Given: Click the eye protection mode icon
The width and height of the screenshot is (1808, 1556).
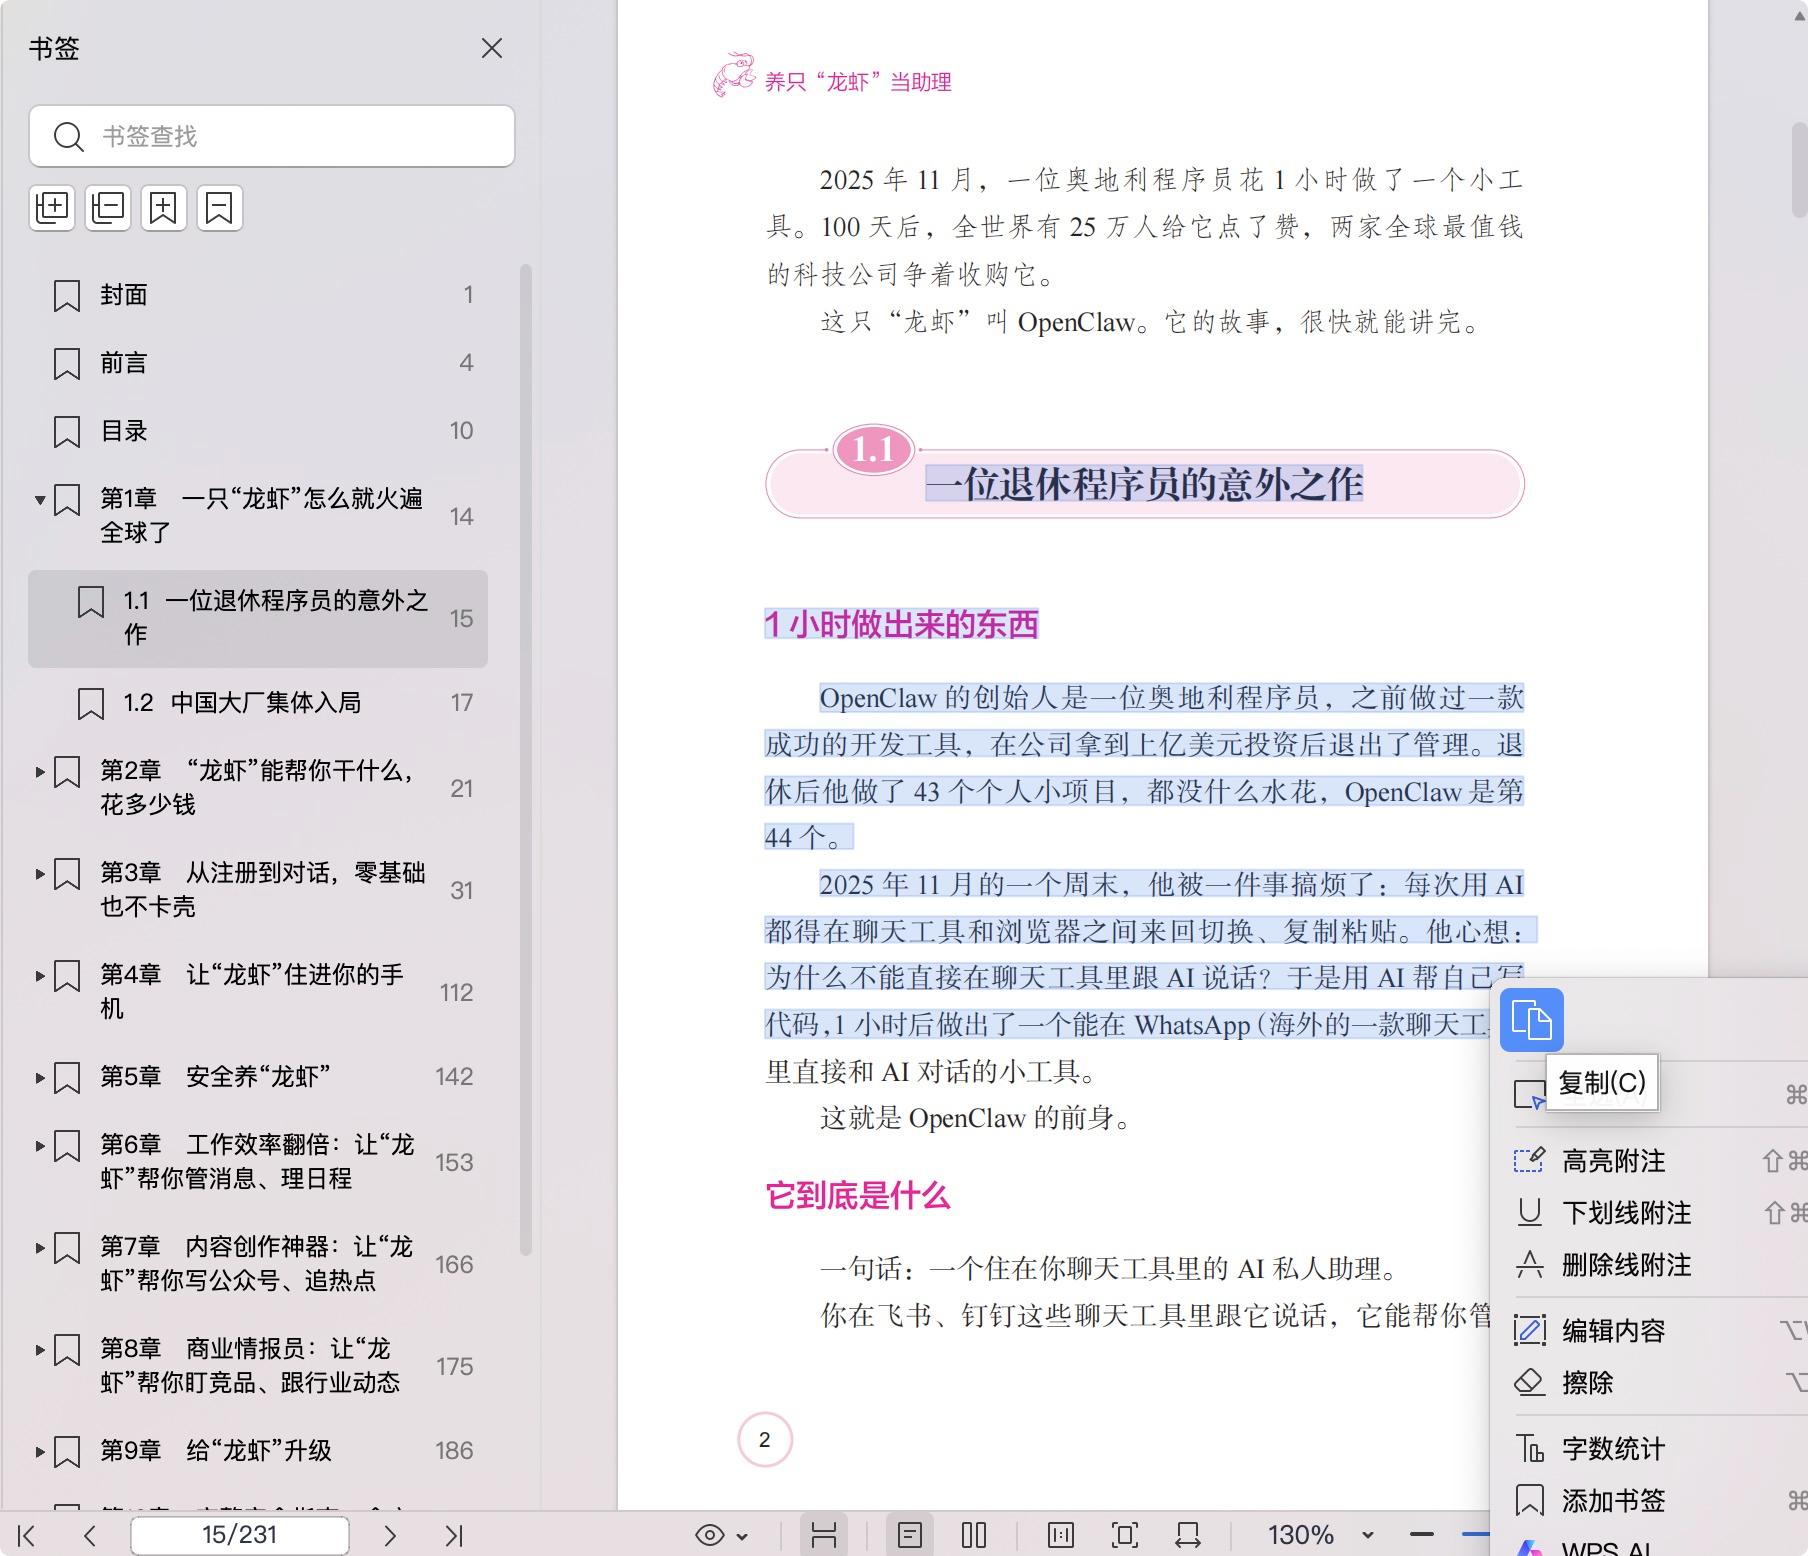Looking at the screenshot, I should point(709,1535).
